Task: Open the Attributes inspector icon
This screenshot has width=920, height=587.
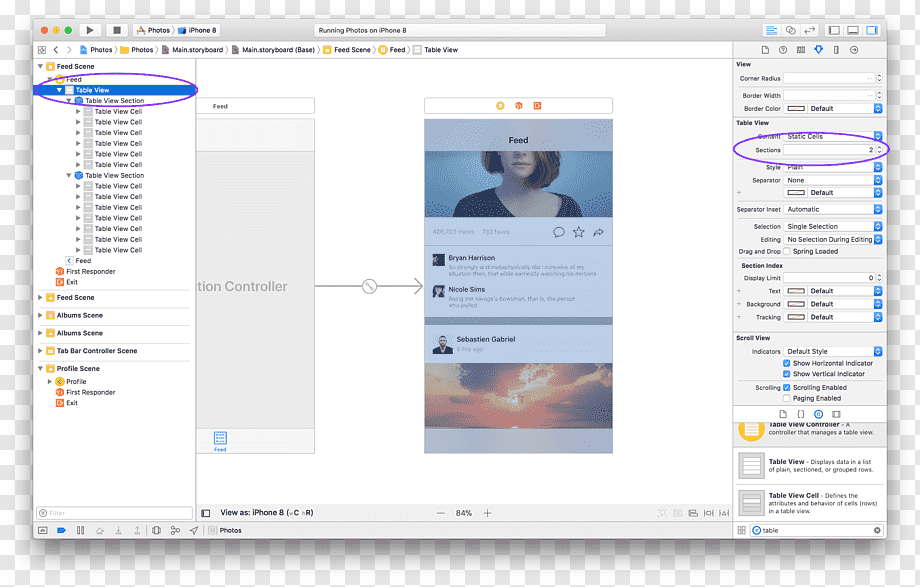Action: pos(818,50)
